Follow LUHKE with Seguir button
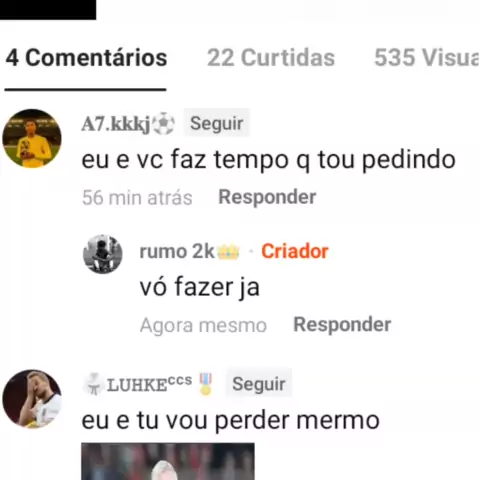Viewport: 480px width, 480px height. 259,383
